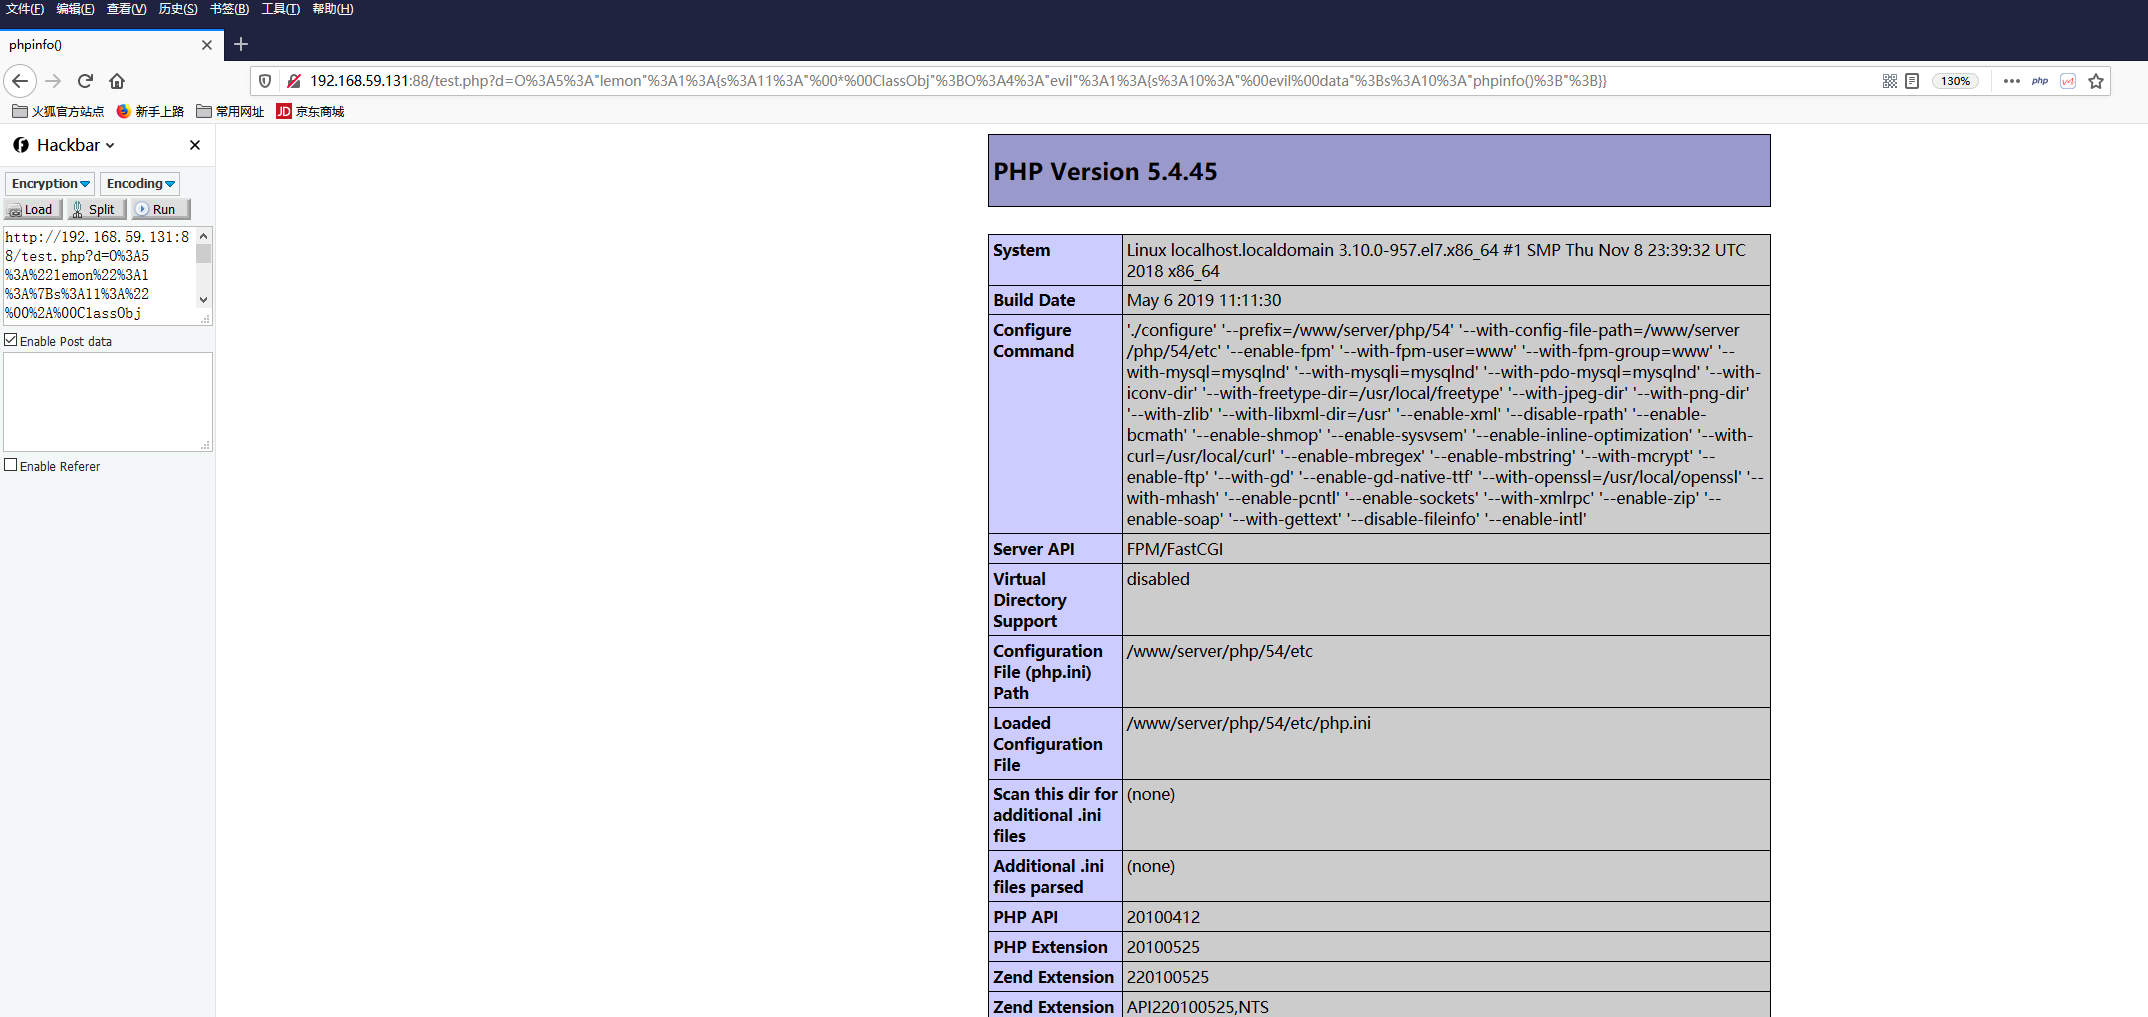This screenshot has height=1017, width=2148.
Task: Bookmark this page with the star icon
Action: [x=2096, y=81]
